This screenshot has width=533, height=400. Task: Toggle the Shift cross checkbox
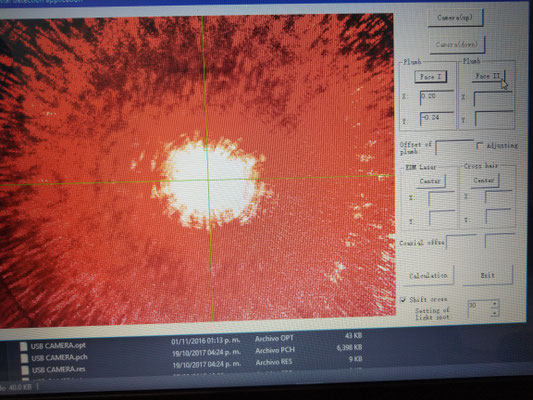(x=403, y=300)
